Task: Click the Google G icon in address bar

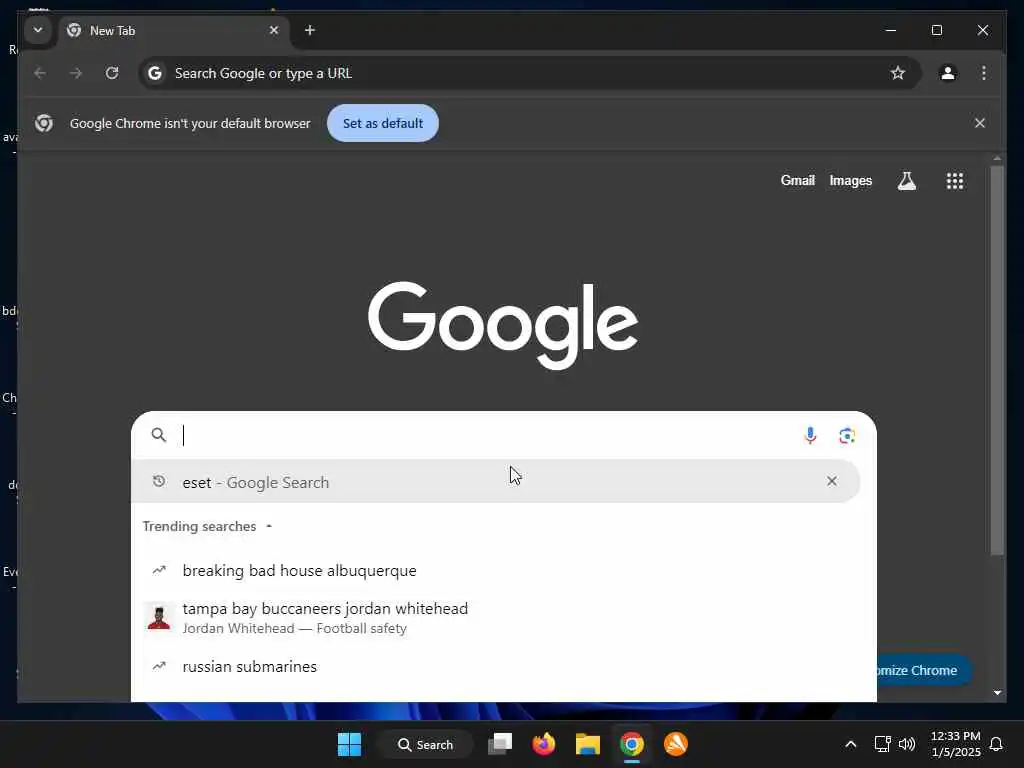Action: (155, 73)
